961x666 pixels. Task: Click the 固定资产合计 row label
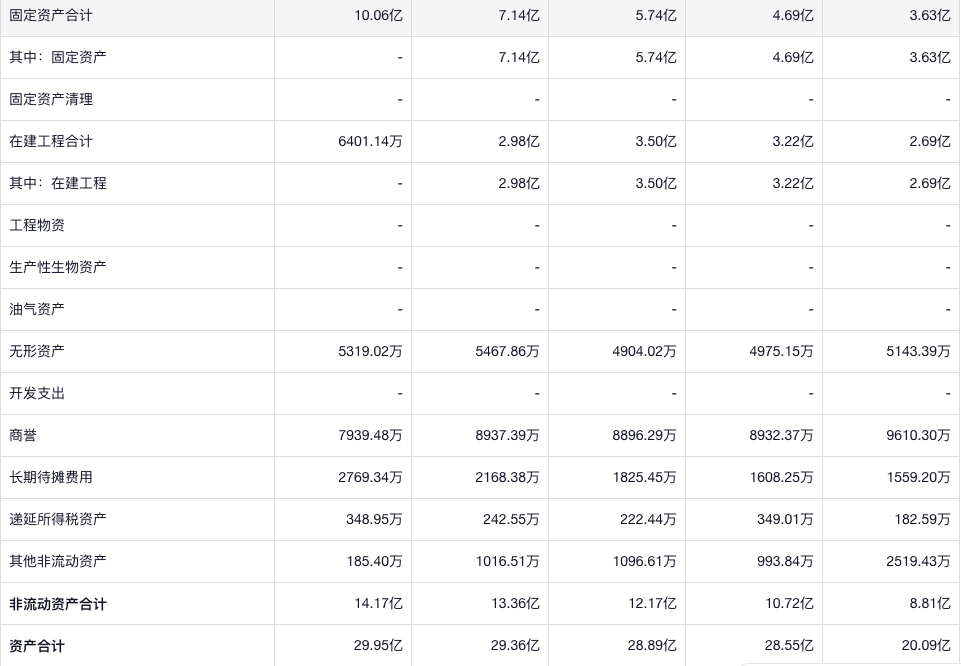(51, 15)
